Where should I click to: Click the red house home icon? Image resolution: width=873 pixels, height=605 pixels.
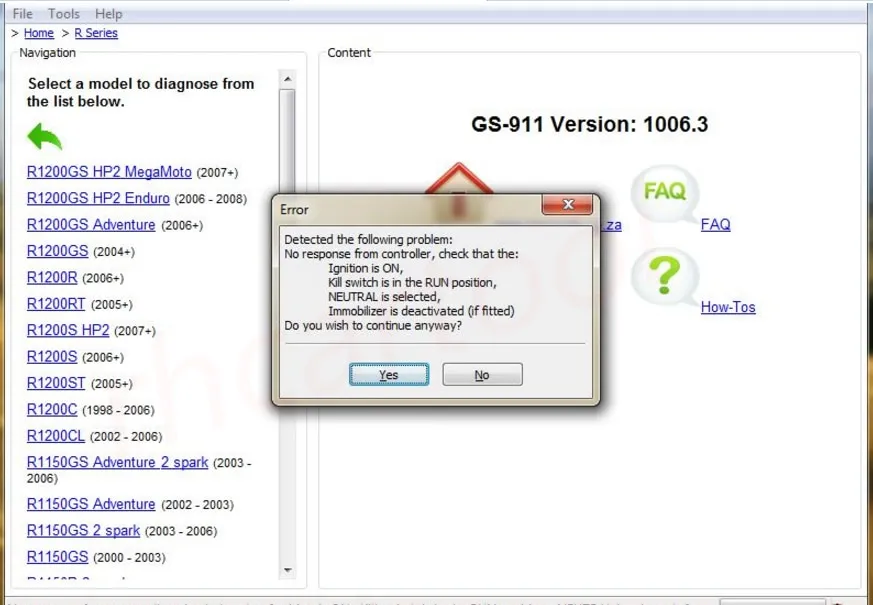[x=459, y=178]
